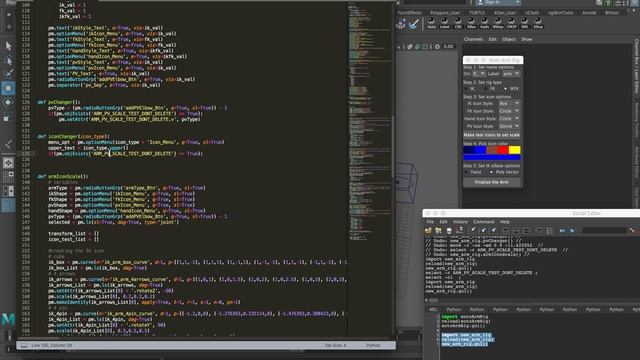Choose the Pole Vector elbow option radio

click(491, 172)
